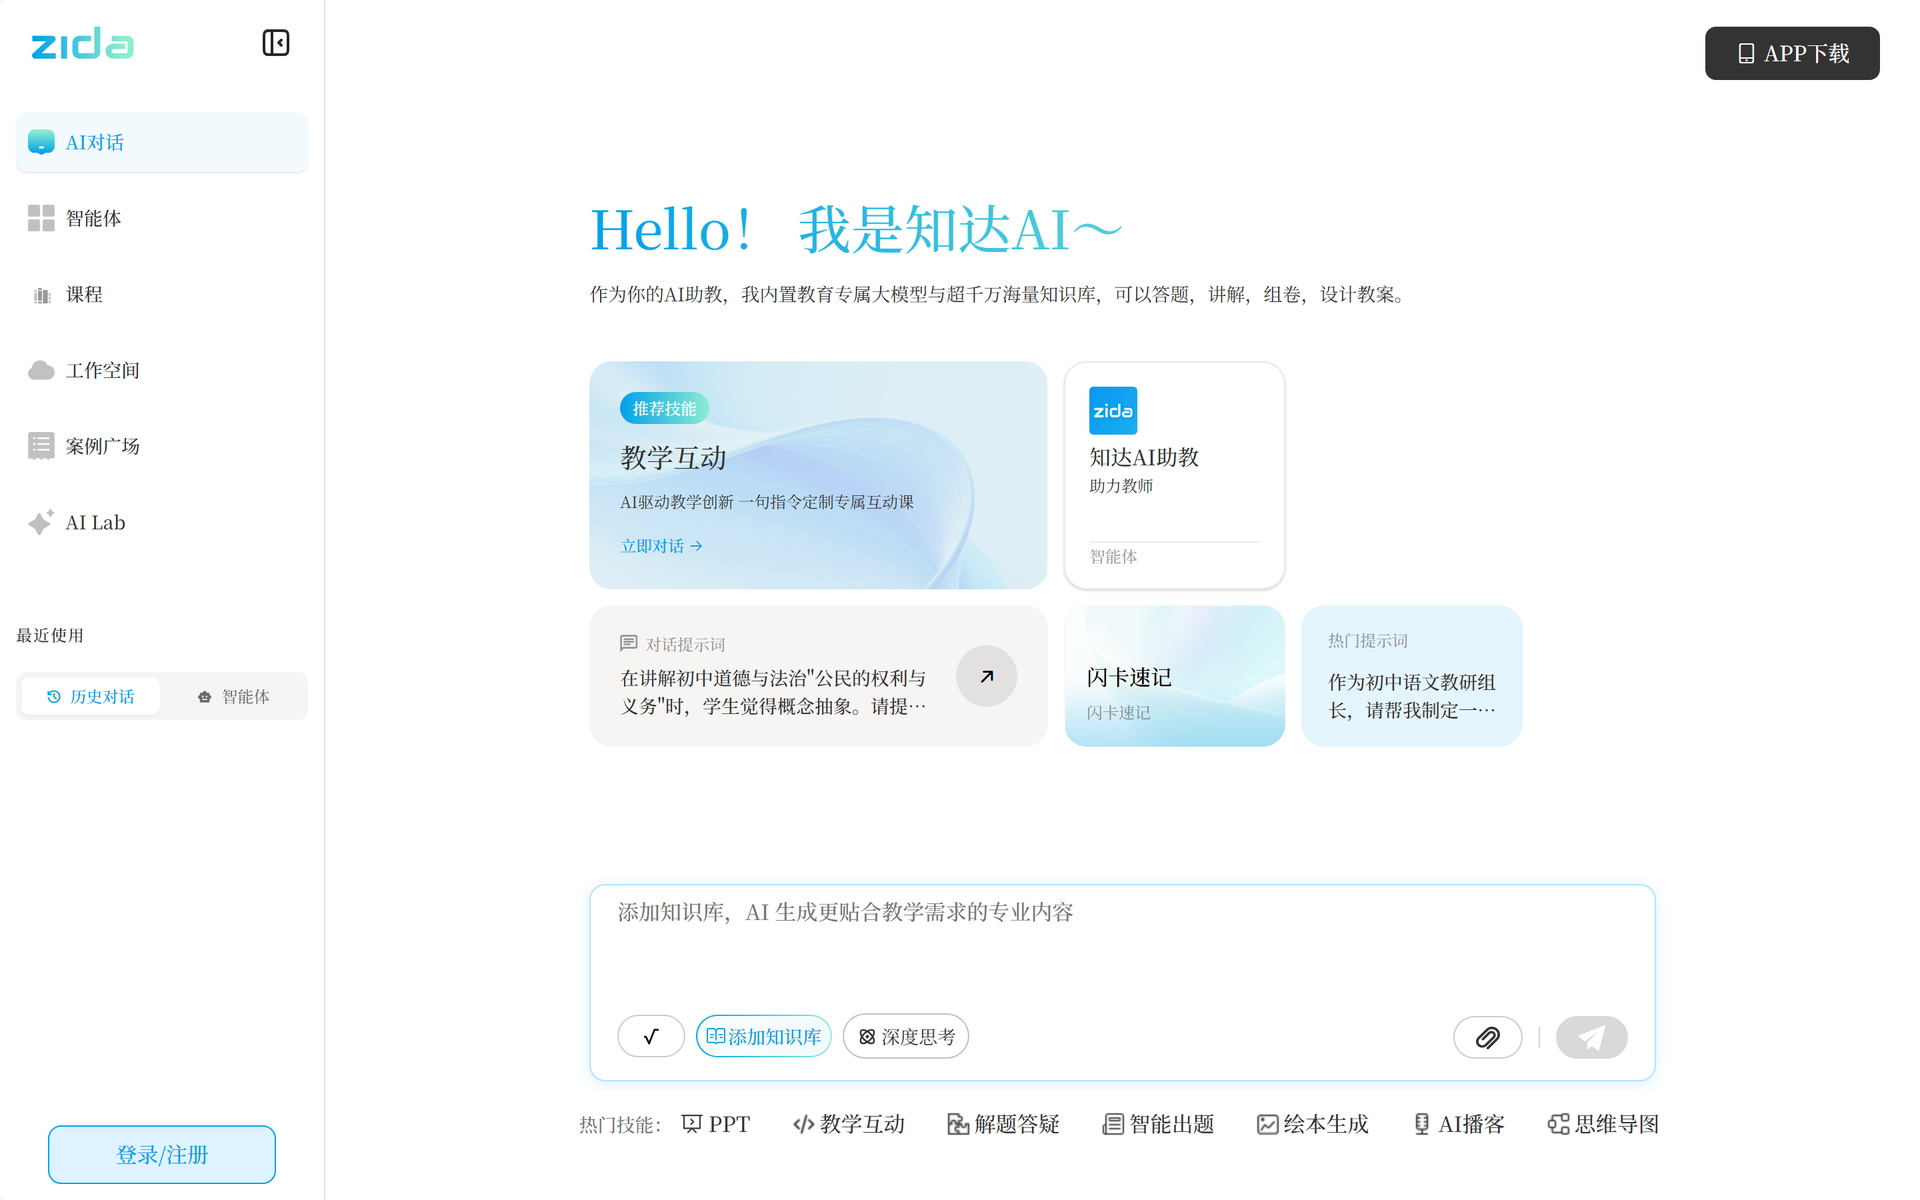Click the paperclip attachment icon
Viewport: 1920px width, 1200px height.
click(x=1487, y=1037)
